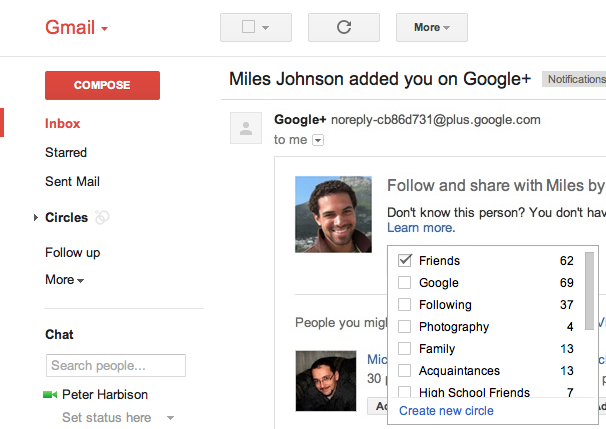Image resolution: width=606 pixels, height=429 pixels.
Task: Click Miles Johnson's profile photo
Action: pos(334,214)
